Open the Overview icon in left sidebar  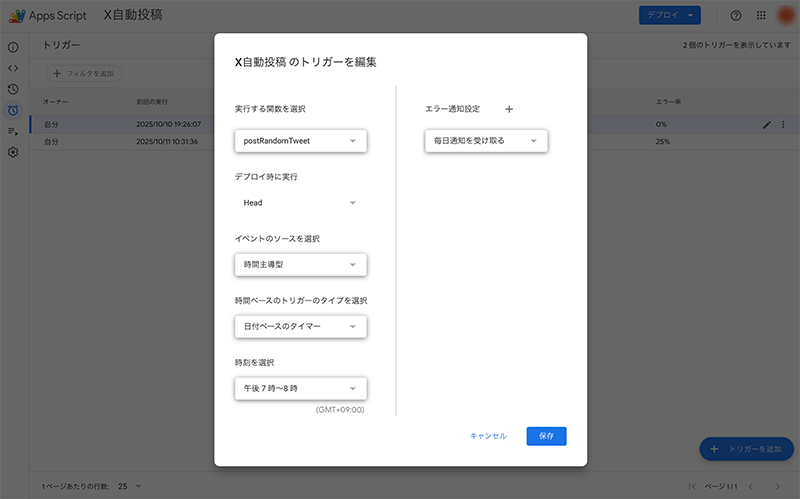tap(13, 47)
